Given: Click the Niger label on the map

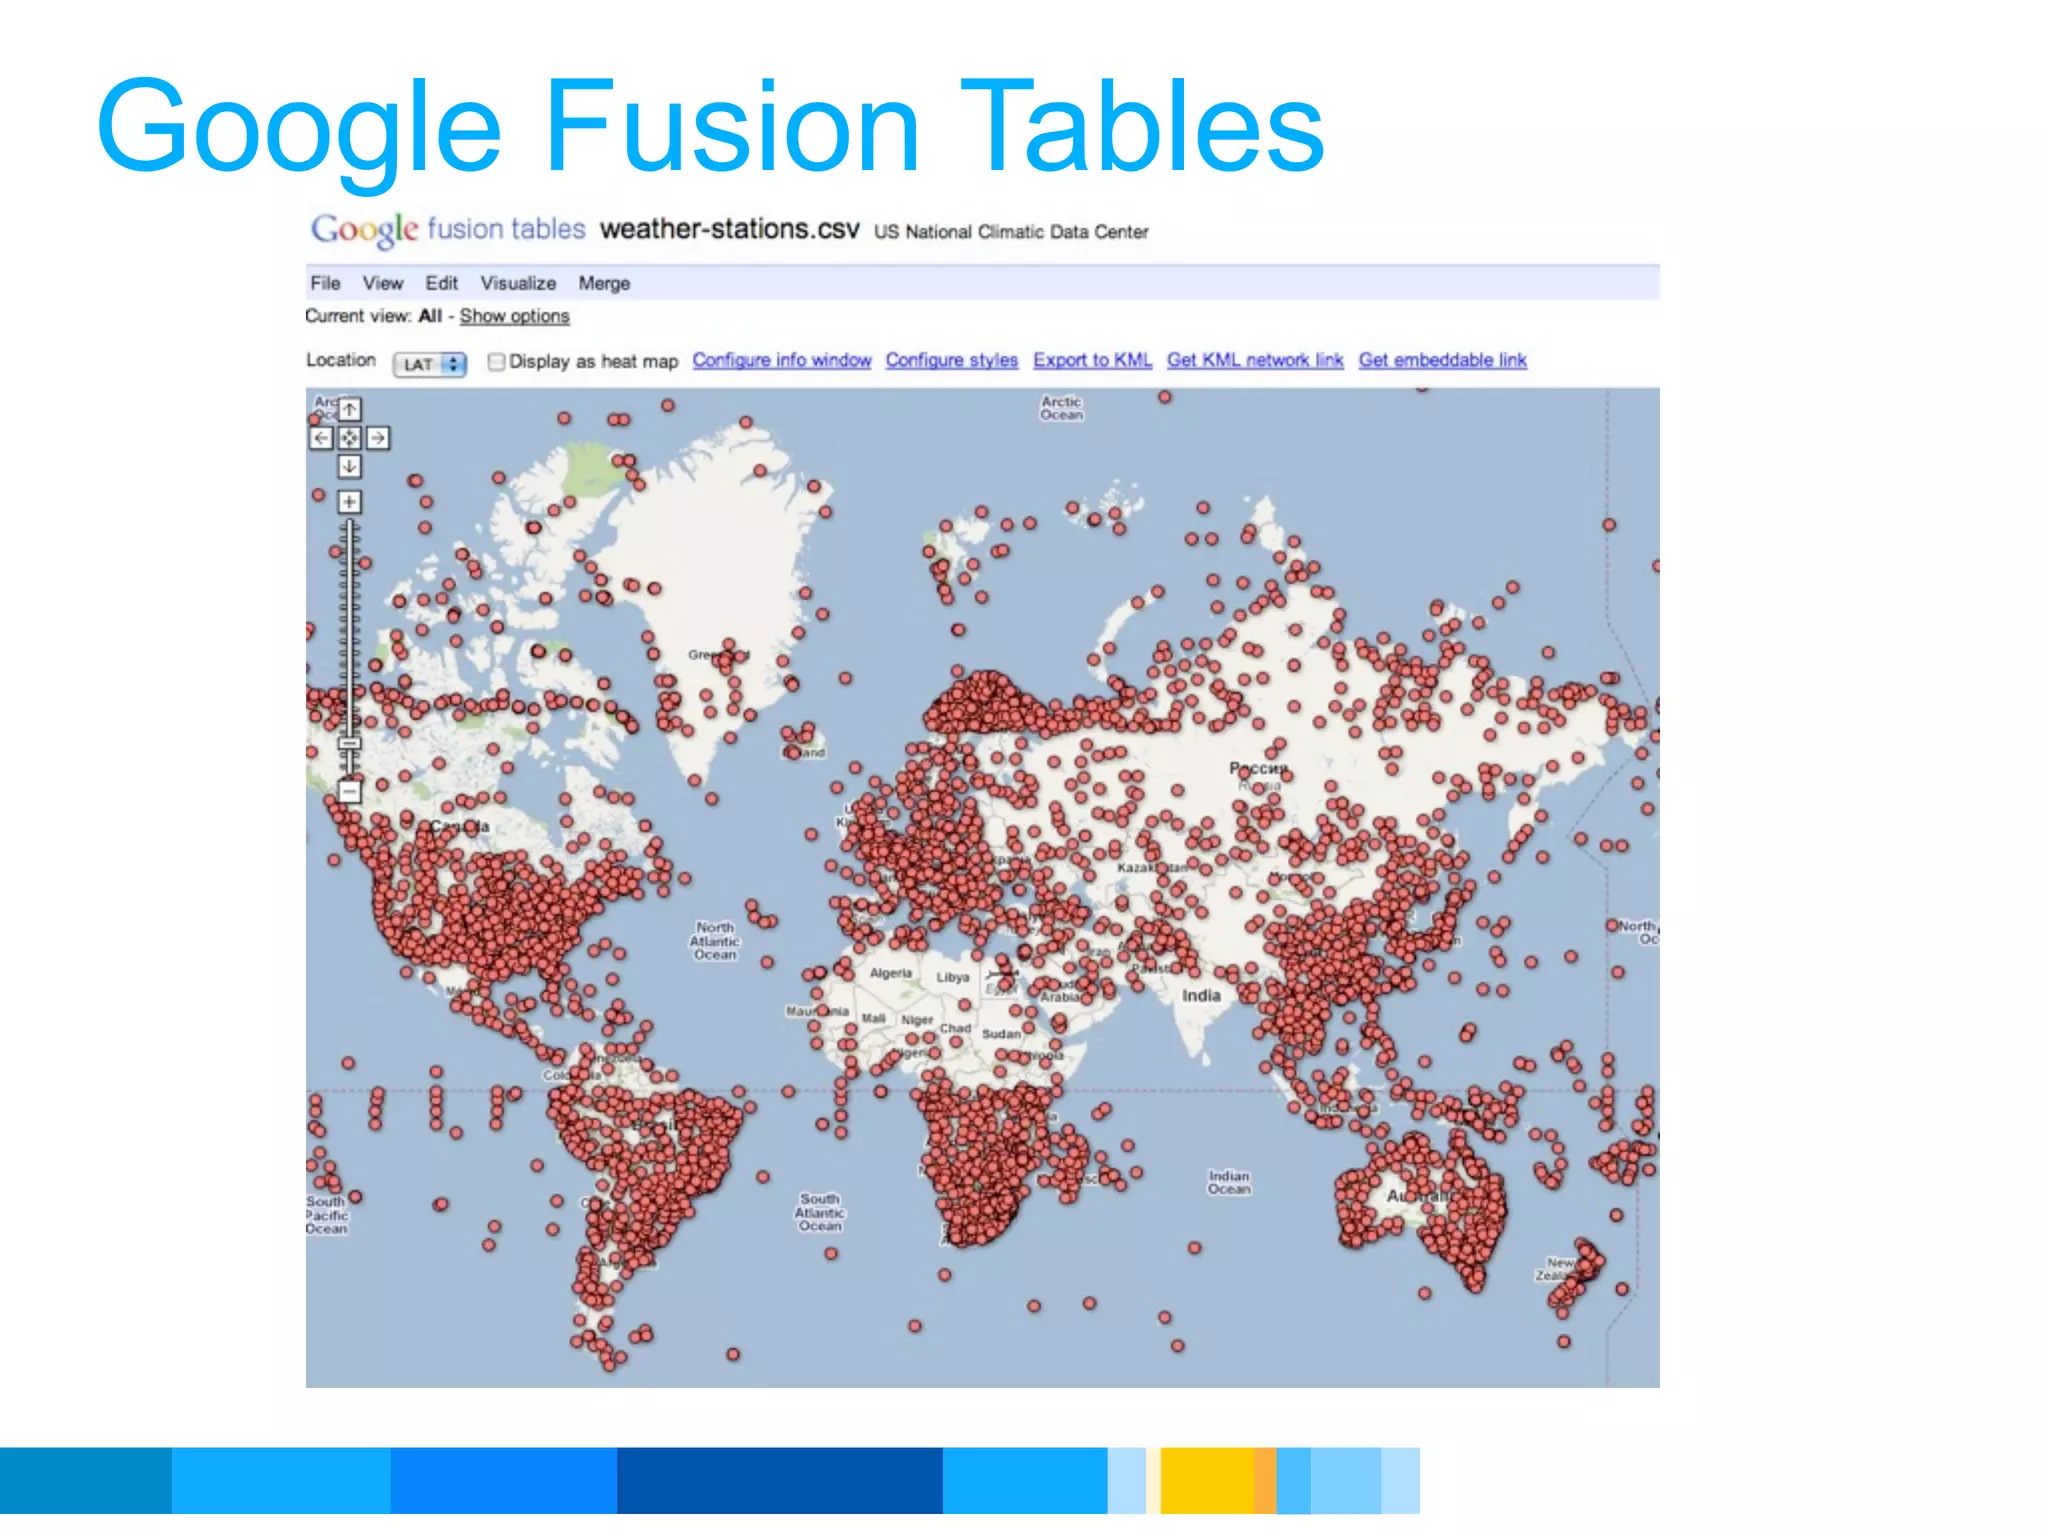Looking at the screenshot, I should [x=917, y=1020].
